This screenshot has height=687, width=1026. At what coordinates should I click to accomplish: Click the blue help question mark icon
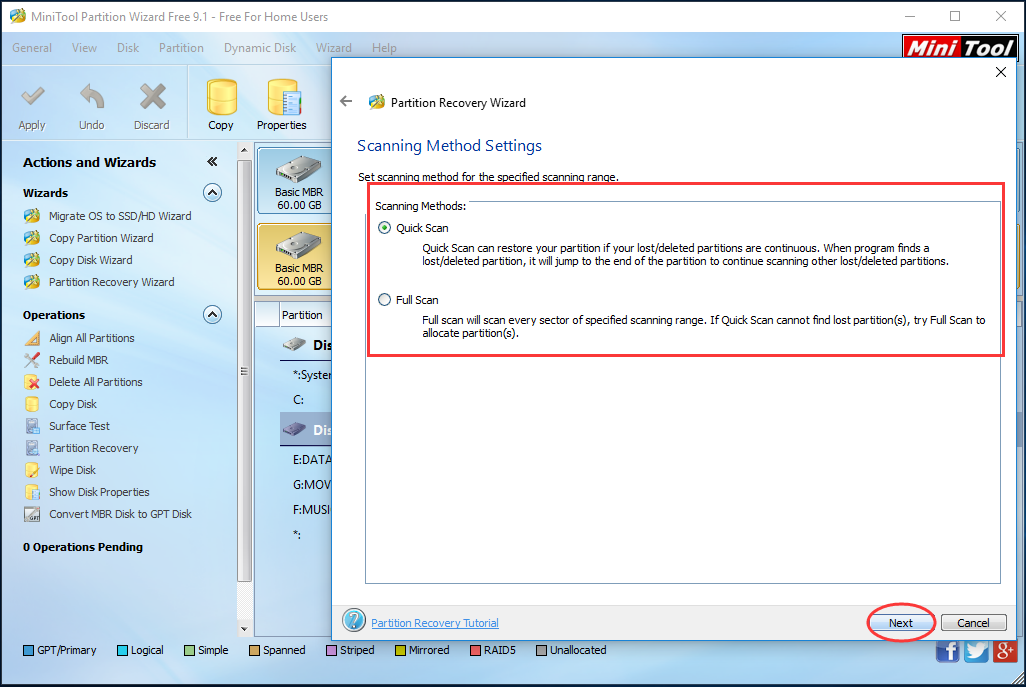pos(354,620)
